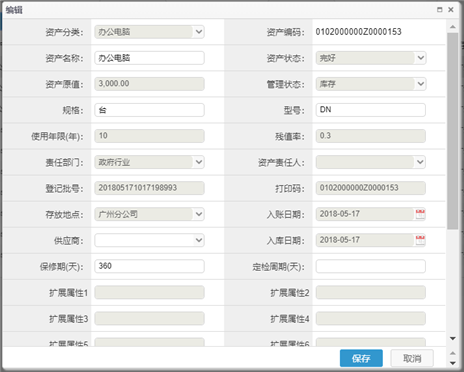This screenshot has height=372, width=464.
Task: Open the 存放地点 dropdown
Action: [199, 214]
